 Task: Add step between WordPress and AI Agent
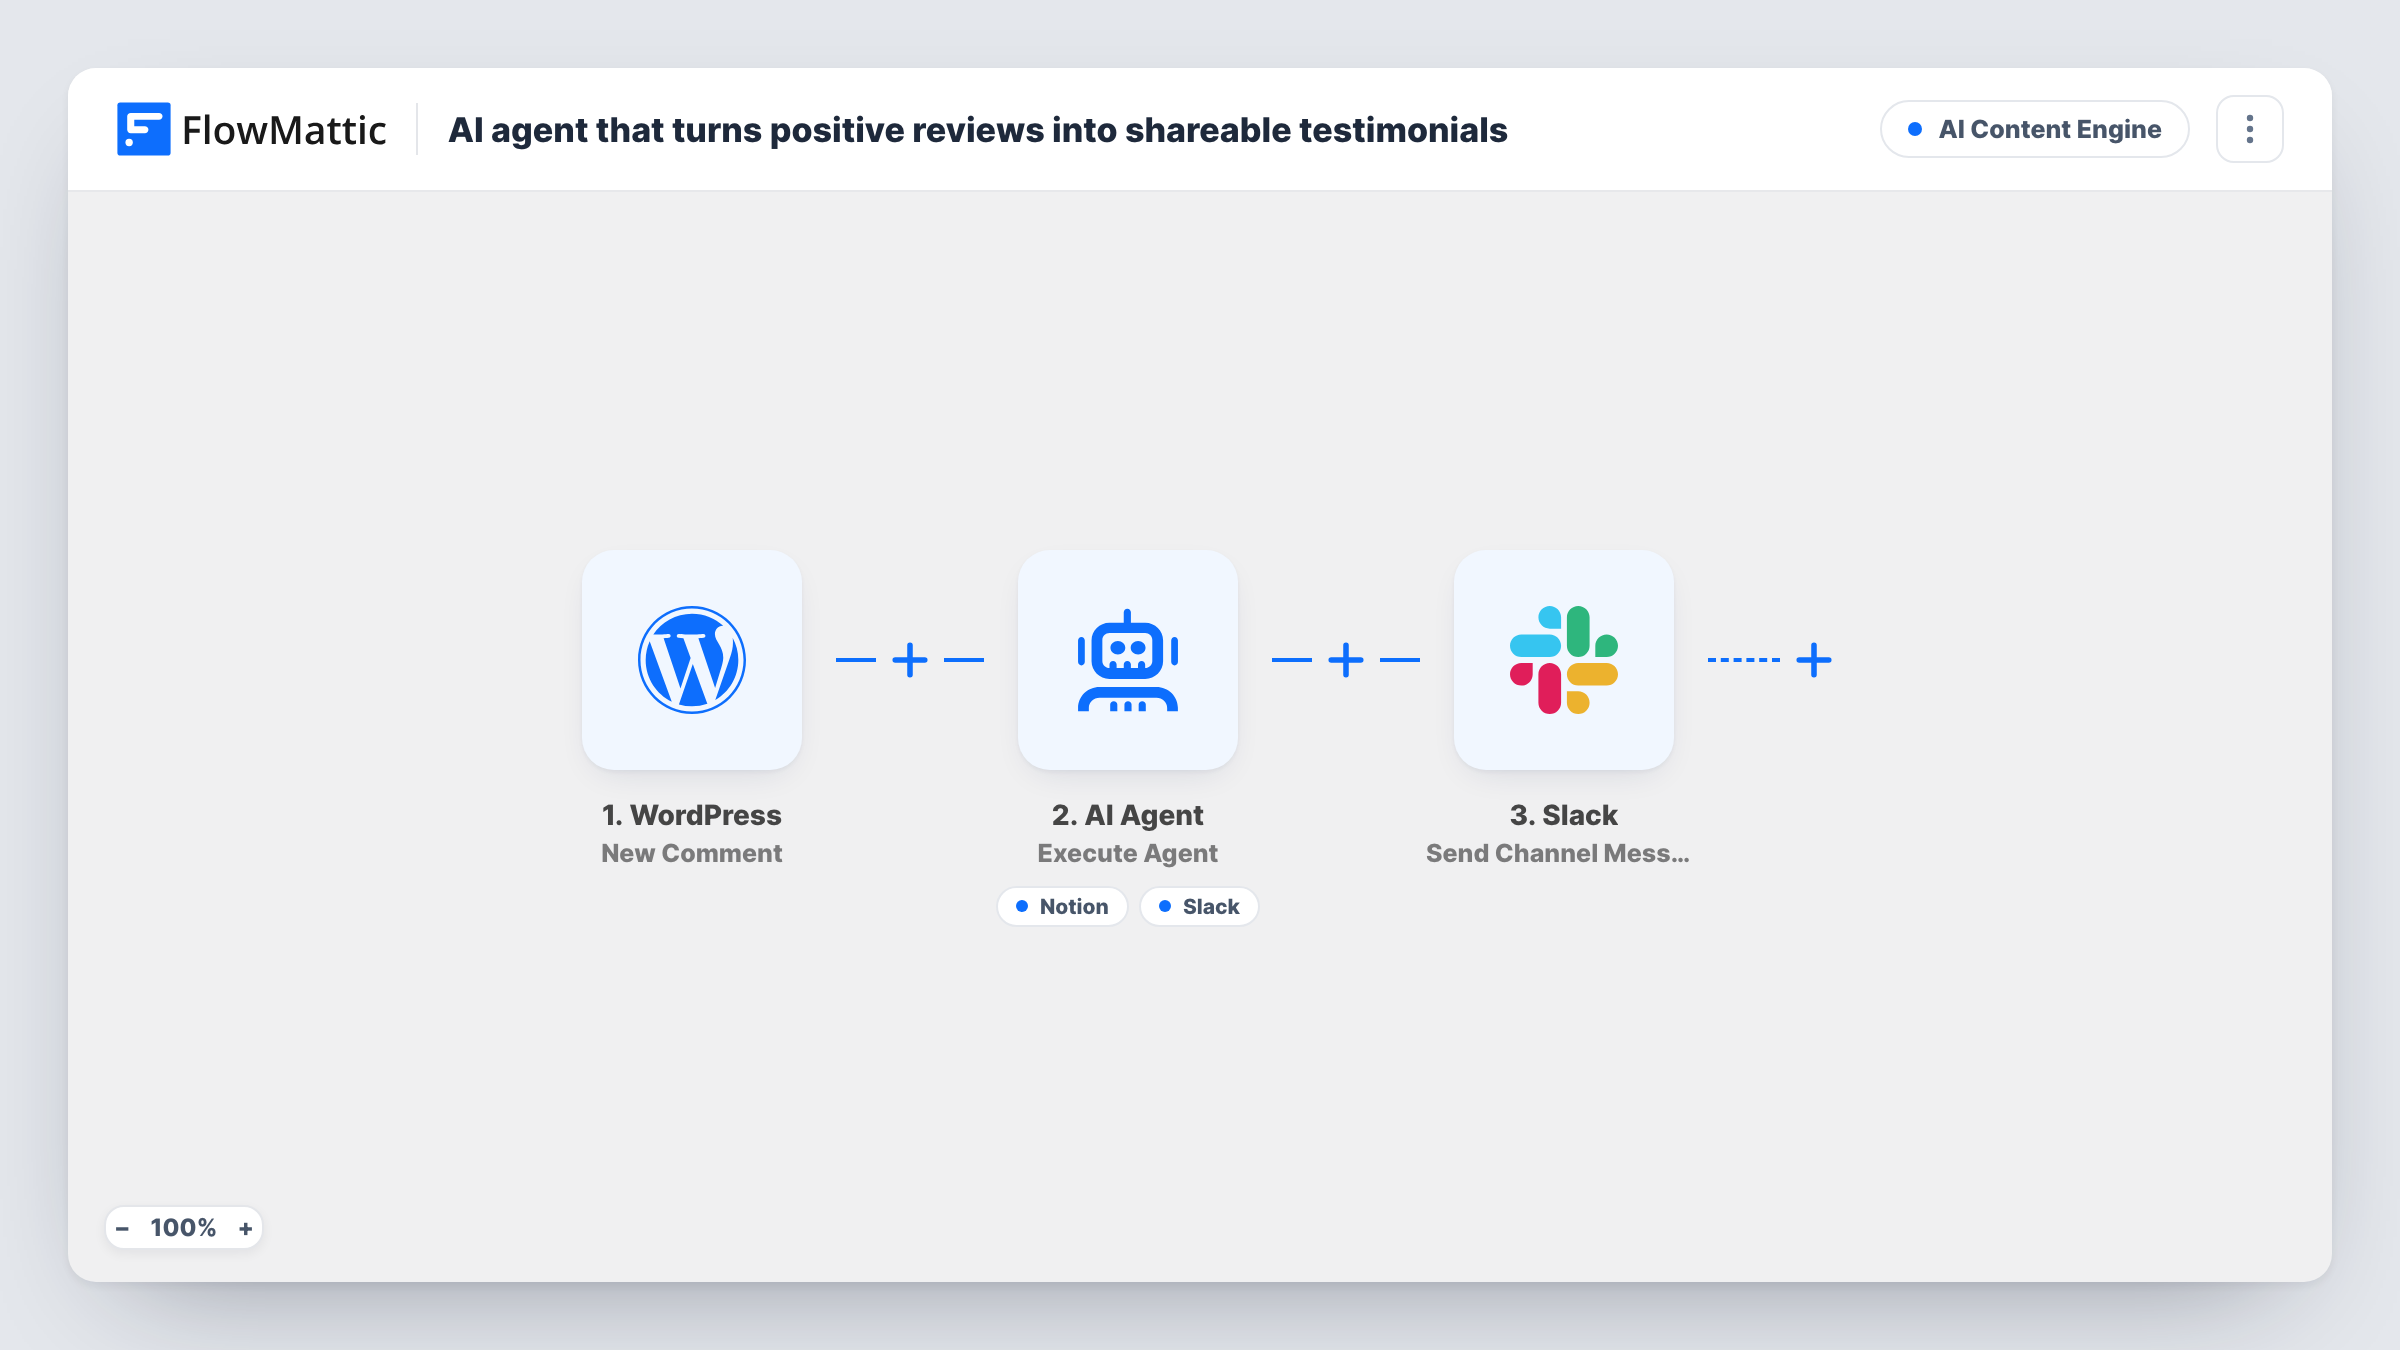(x=910, y=660)
